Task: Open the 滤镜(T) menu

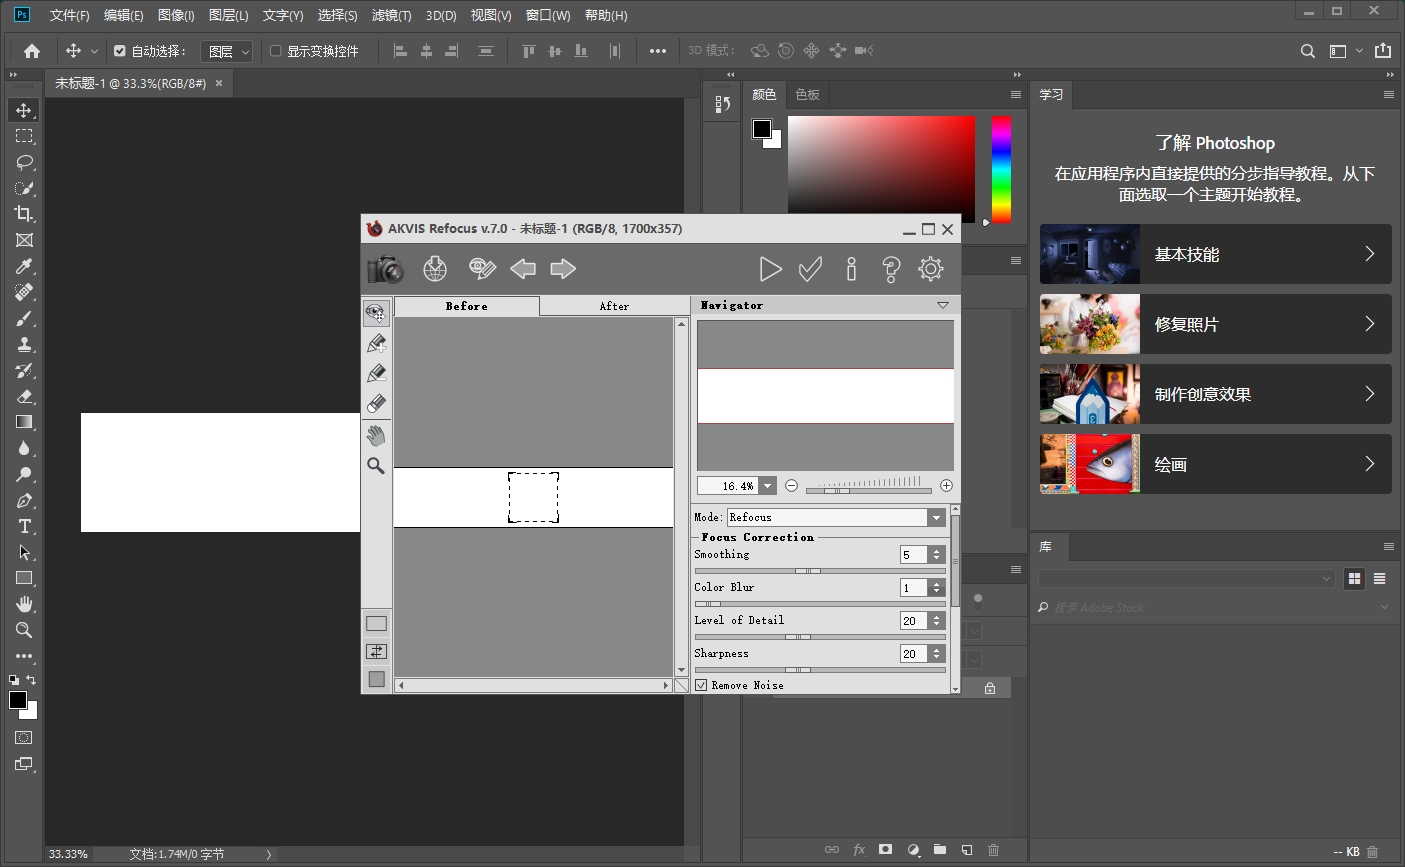Action: [x=391, y=15]
